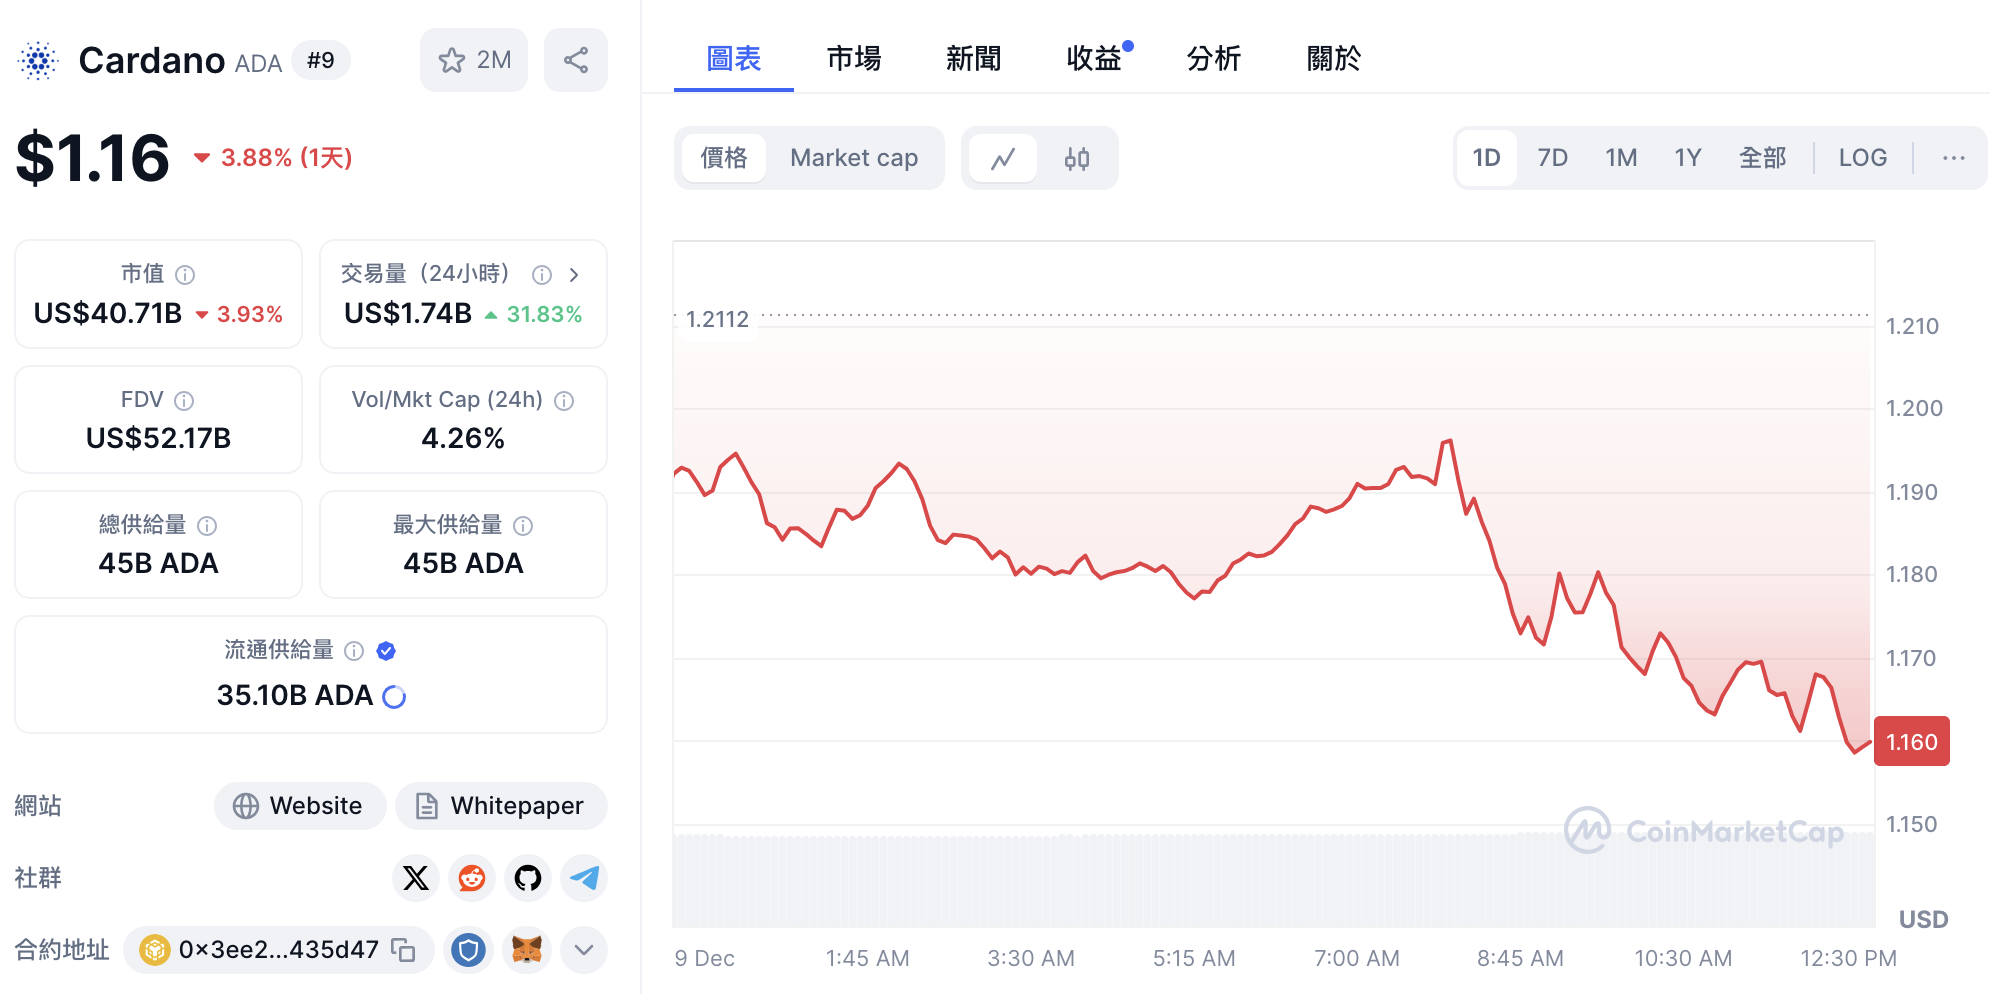Switch to candlestick chart mode

1078,157
